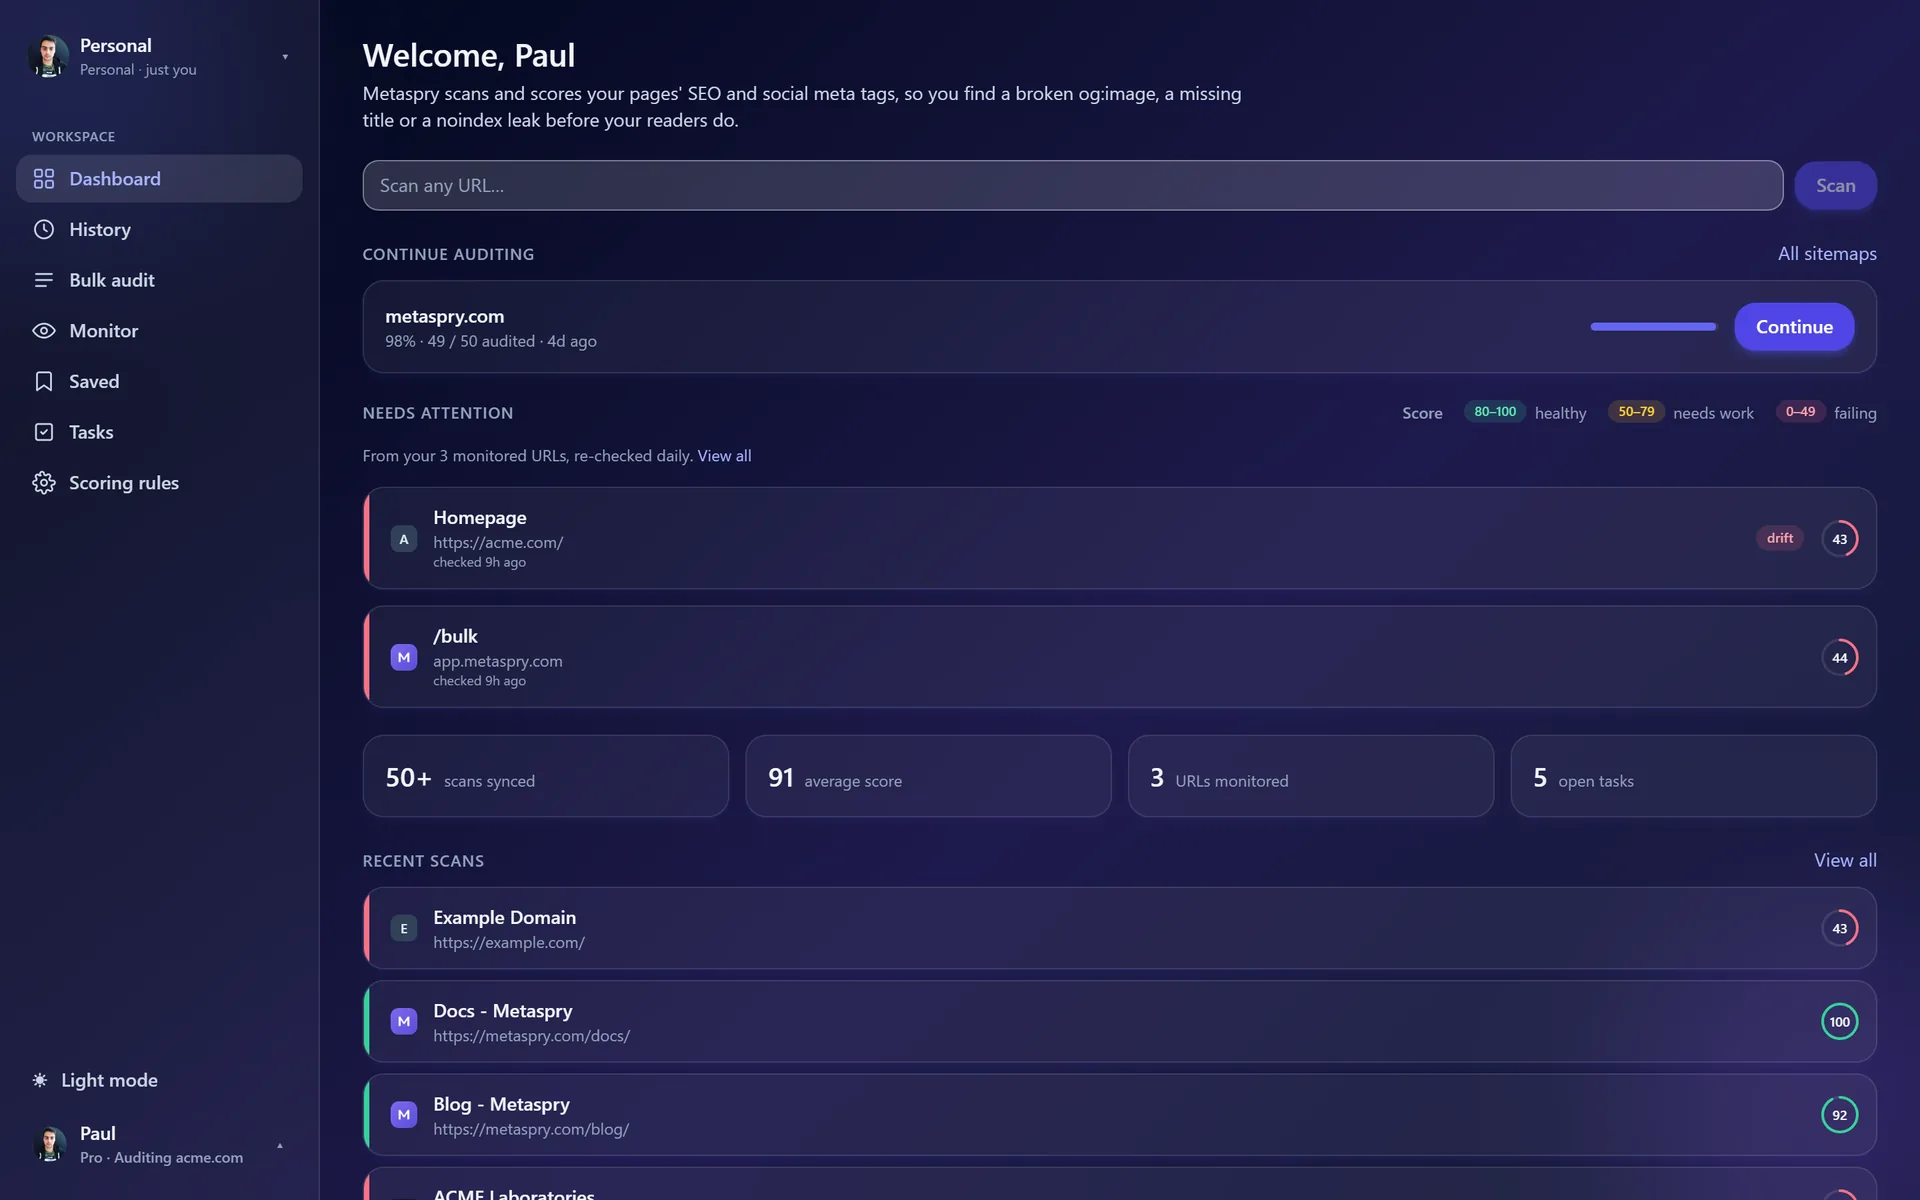The image size is (1920, 1200).
Task: Click the Homepage row's A site badge
Action: [x=404, y=539]
